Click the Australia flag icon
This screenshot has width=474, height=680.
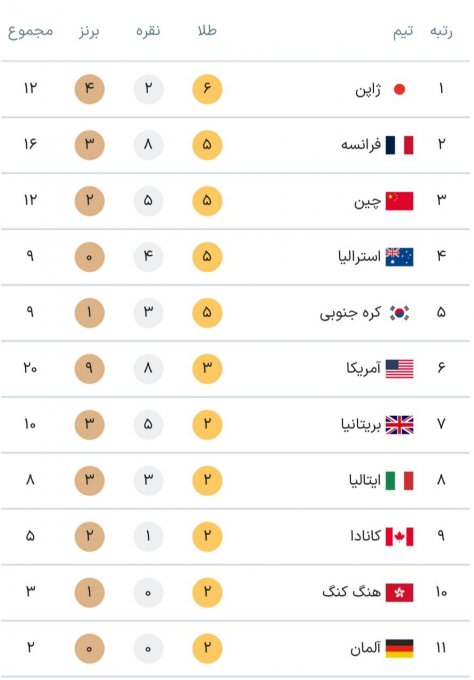click(x=399, y=257)
